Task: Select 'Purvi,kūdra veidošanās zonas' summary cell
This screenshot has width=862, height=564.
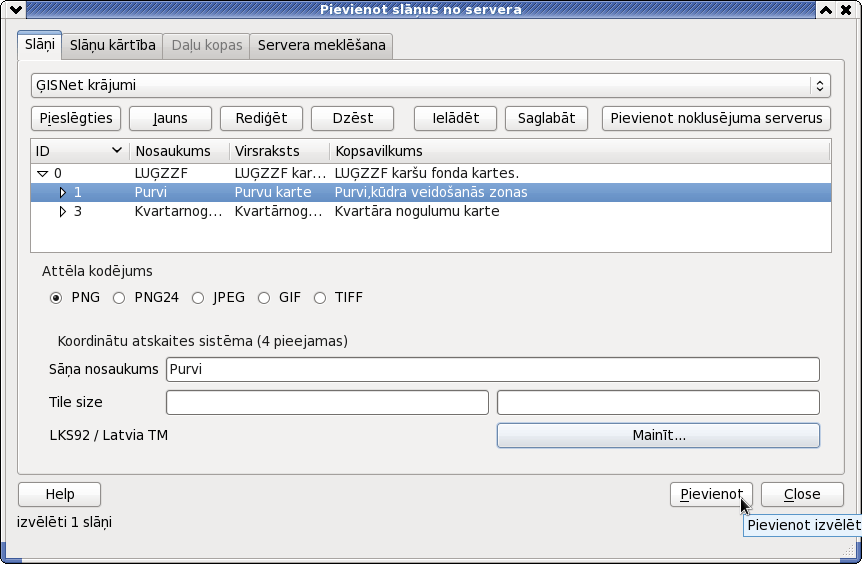Action: tap(431, 192)
